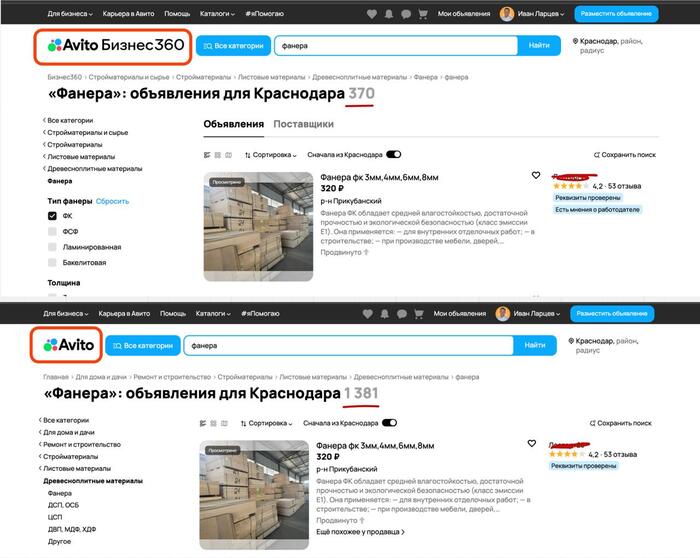Image resolution: width=700 pixels, height=558 pixels.
Task: Uncheck the ФК plywood type checkbox
Action: [52, 216]
